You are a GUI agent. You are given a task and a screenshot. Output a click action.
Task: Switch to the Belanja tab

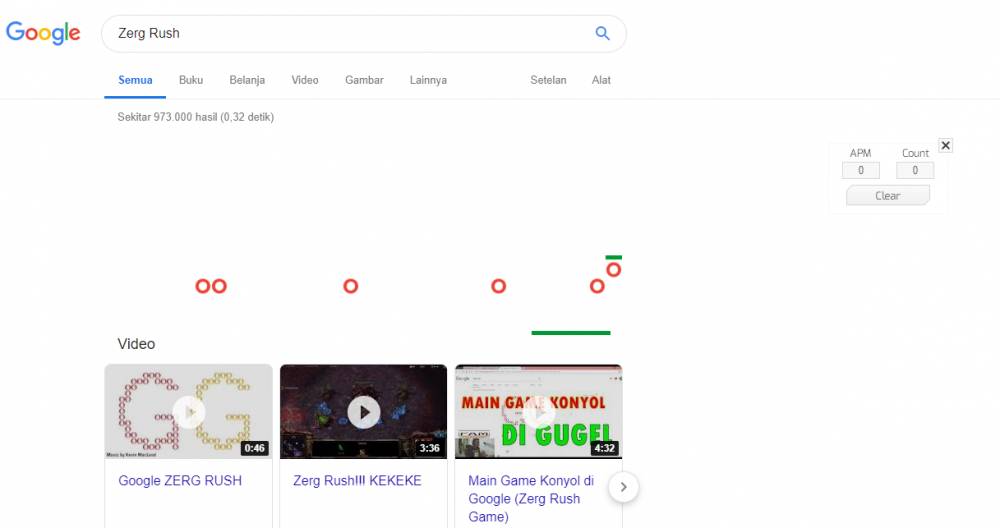[247, 80]
